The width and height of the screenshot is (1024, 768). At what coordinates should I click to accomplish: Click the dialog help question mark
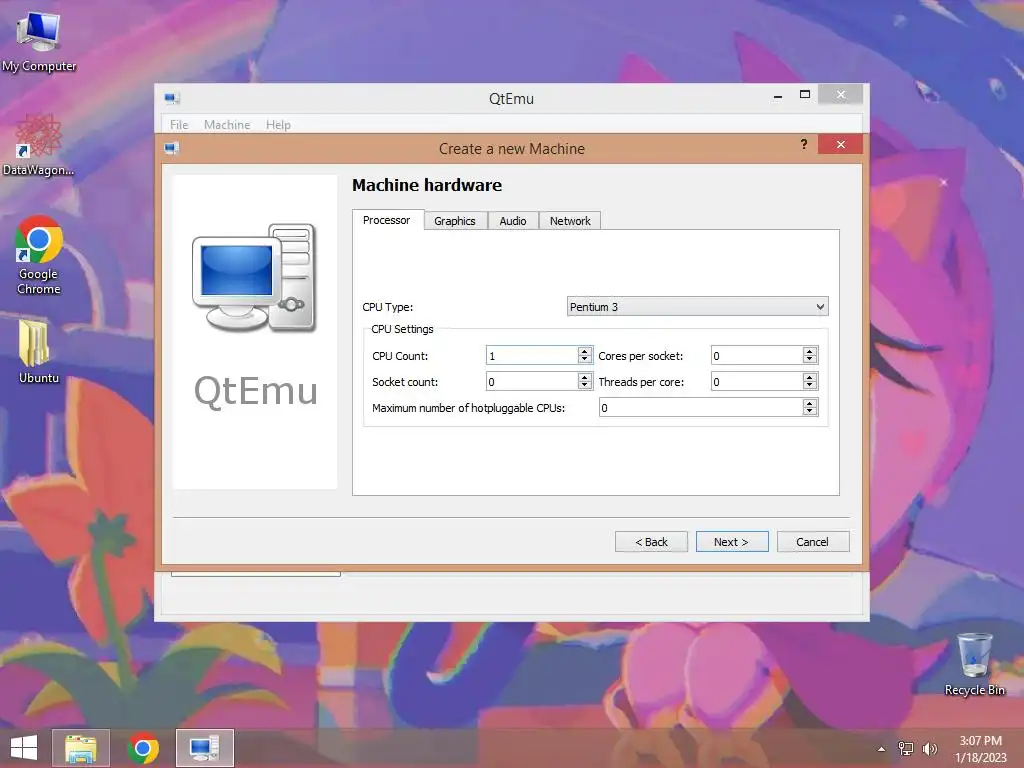pos(804,144)
